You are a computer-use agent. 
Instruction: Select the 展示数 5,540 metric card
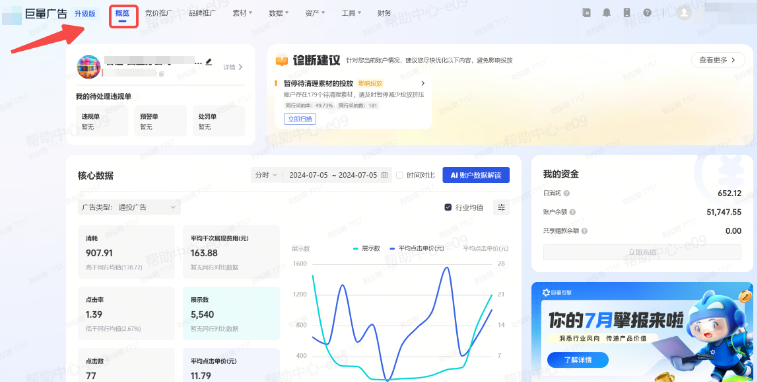[231, 313]
